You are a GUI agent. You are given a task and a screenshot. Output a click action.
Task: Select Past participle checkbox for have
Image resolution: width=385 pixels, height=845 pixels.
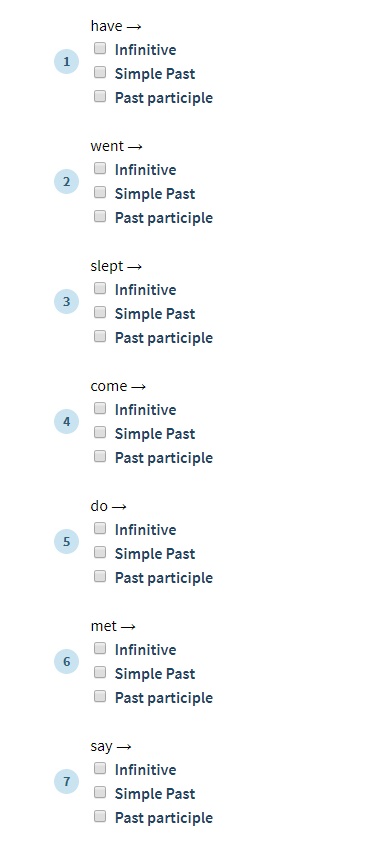click(100, 96)
